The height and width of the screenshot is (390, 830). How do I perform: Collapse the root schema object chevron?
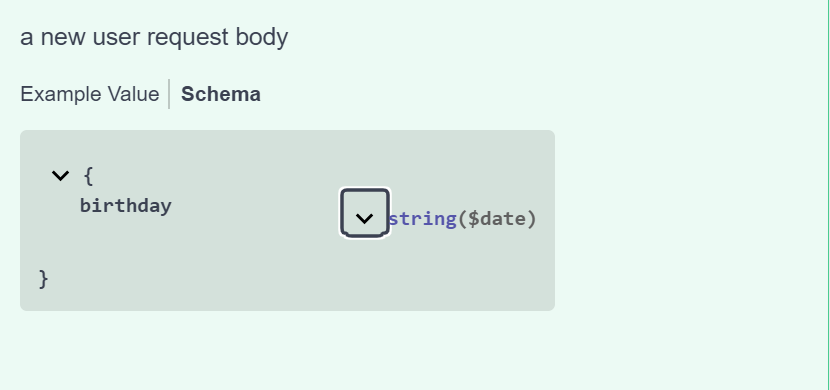click(60, 176)
